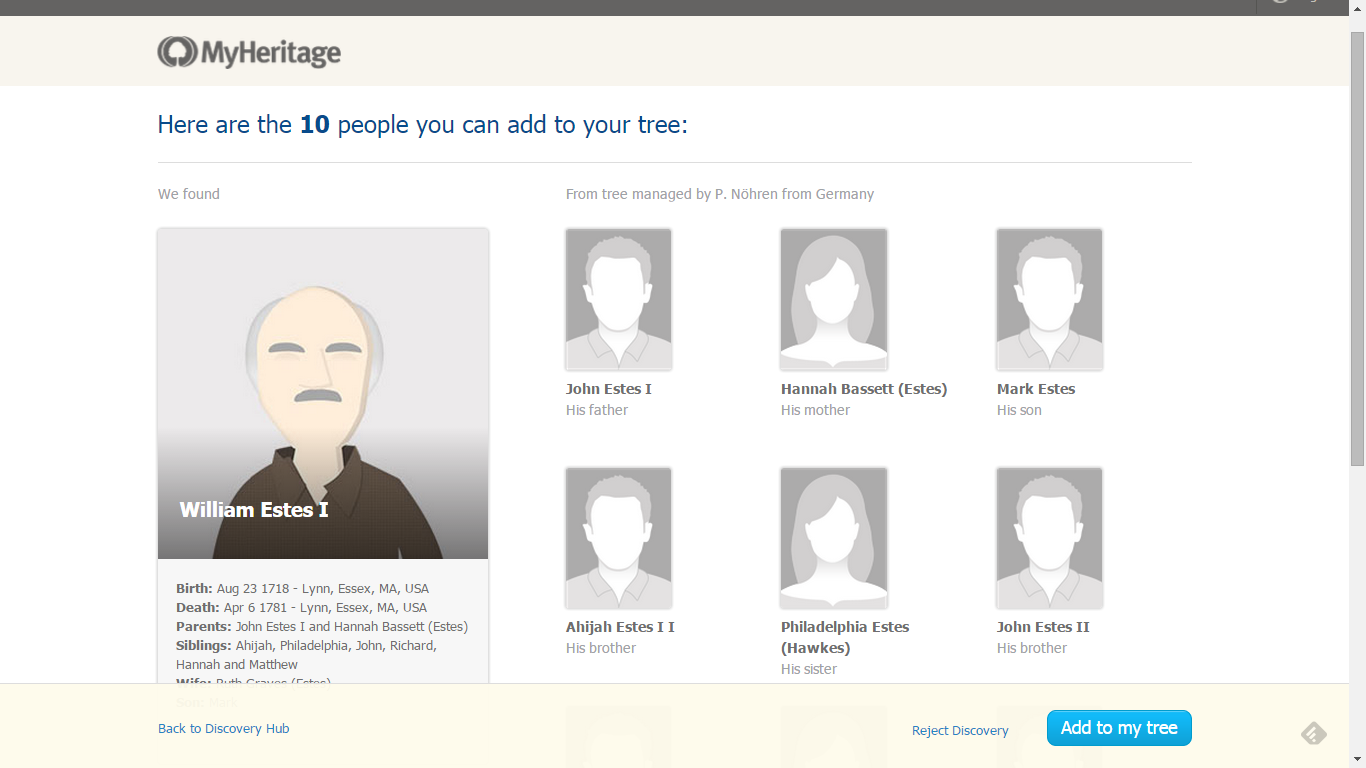Select Philadelphia Estes (Hawkes) portrait thumbnail
Viewport: 1366px width, 768px height.
(x=834, y=538)
